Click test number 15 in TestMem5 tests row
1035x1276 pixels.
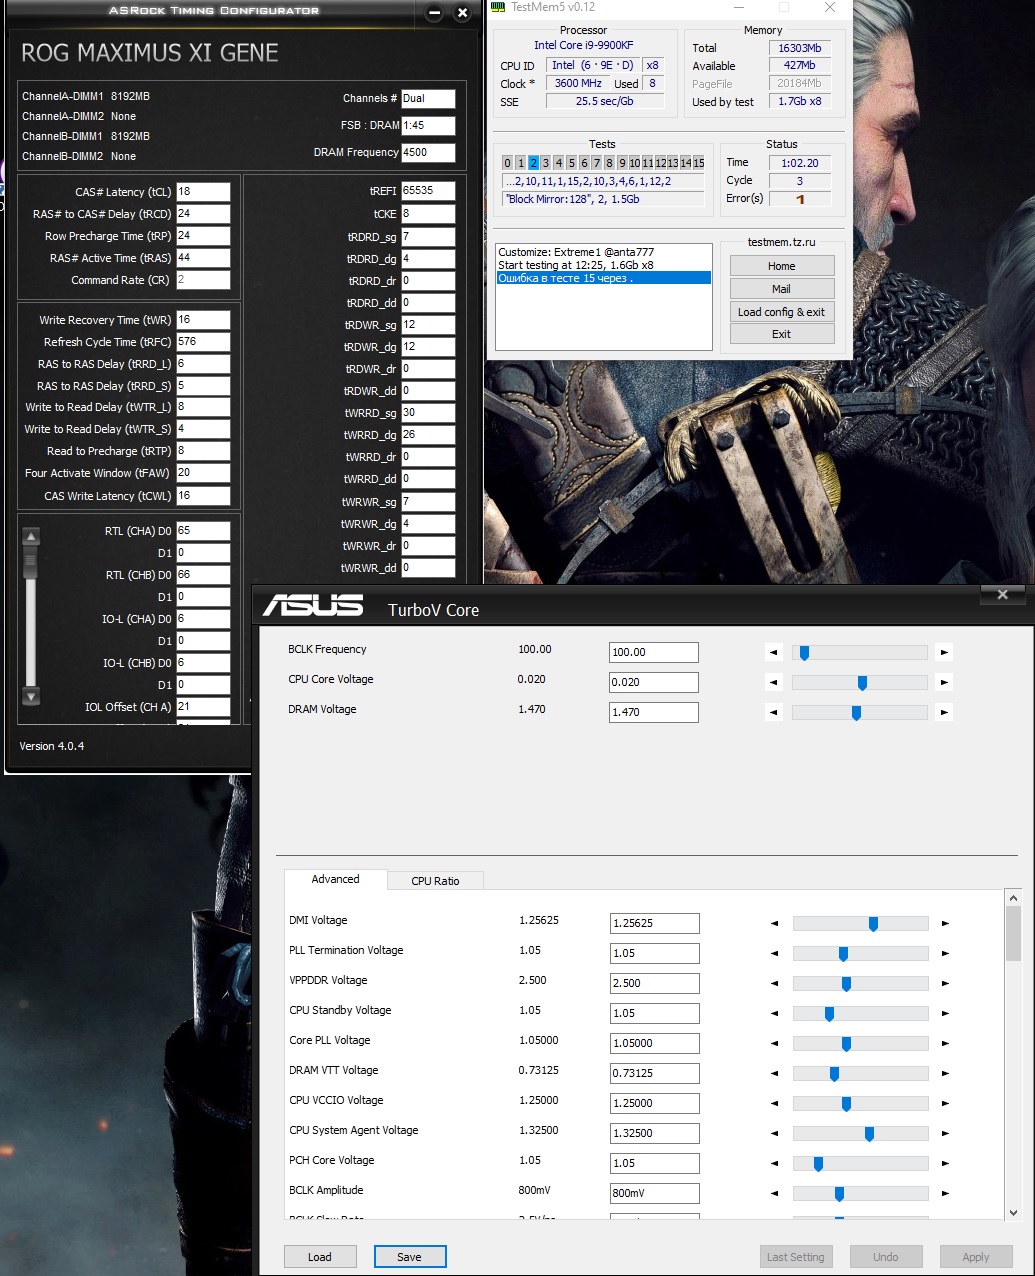(698, 163)
